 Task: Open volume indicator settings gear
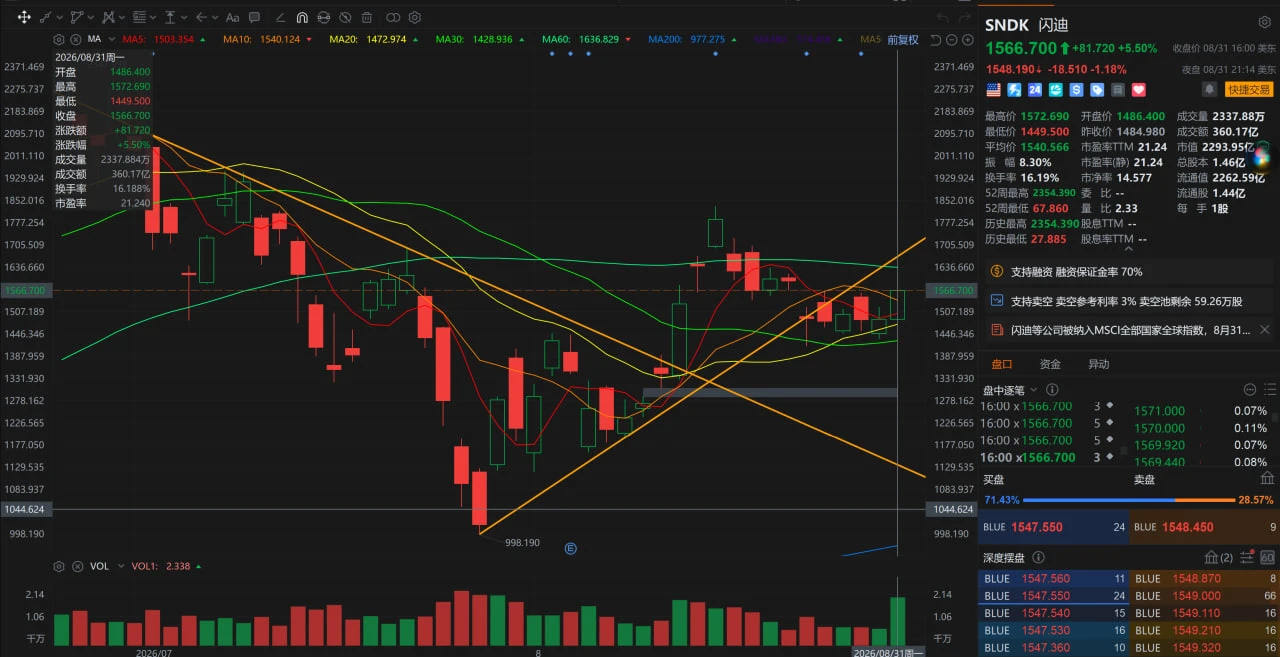point(59,566)
